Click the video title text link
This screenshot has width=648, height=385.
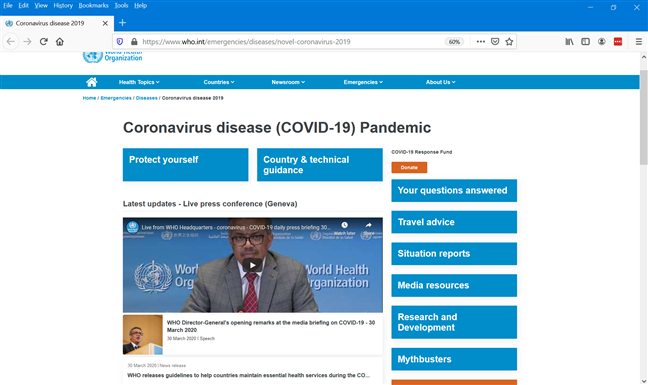click(236, 227)
